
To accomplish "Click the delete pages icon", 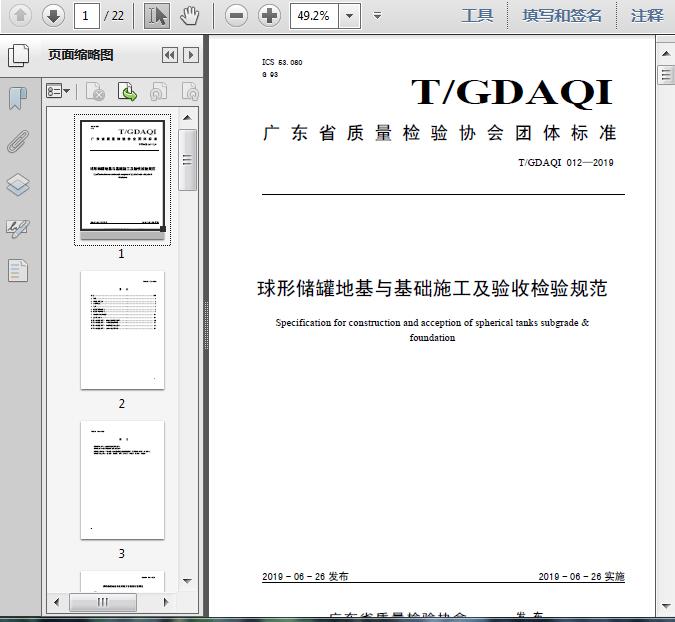I will click(96, 91).
